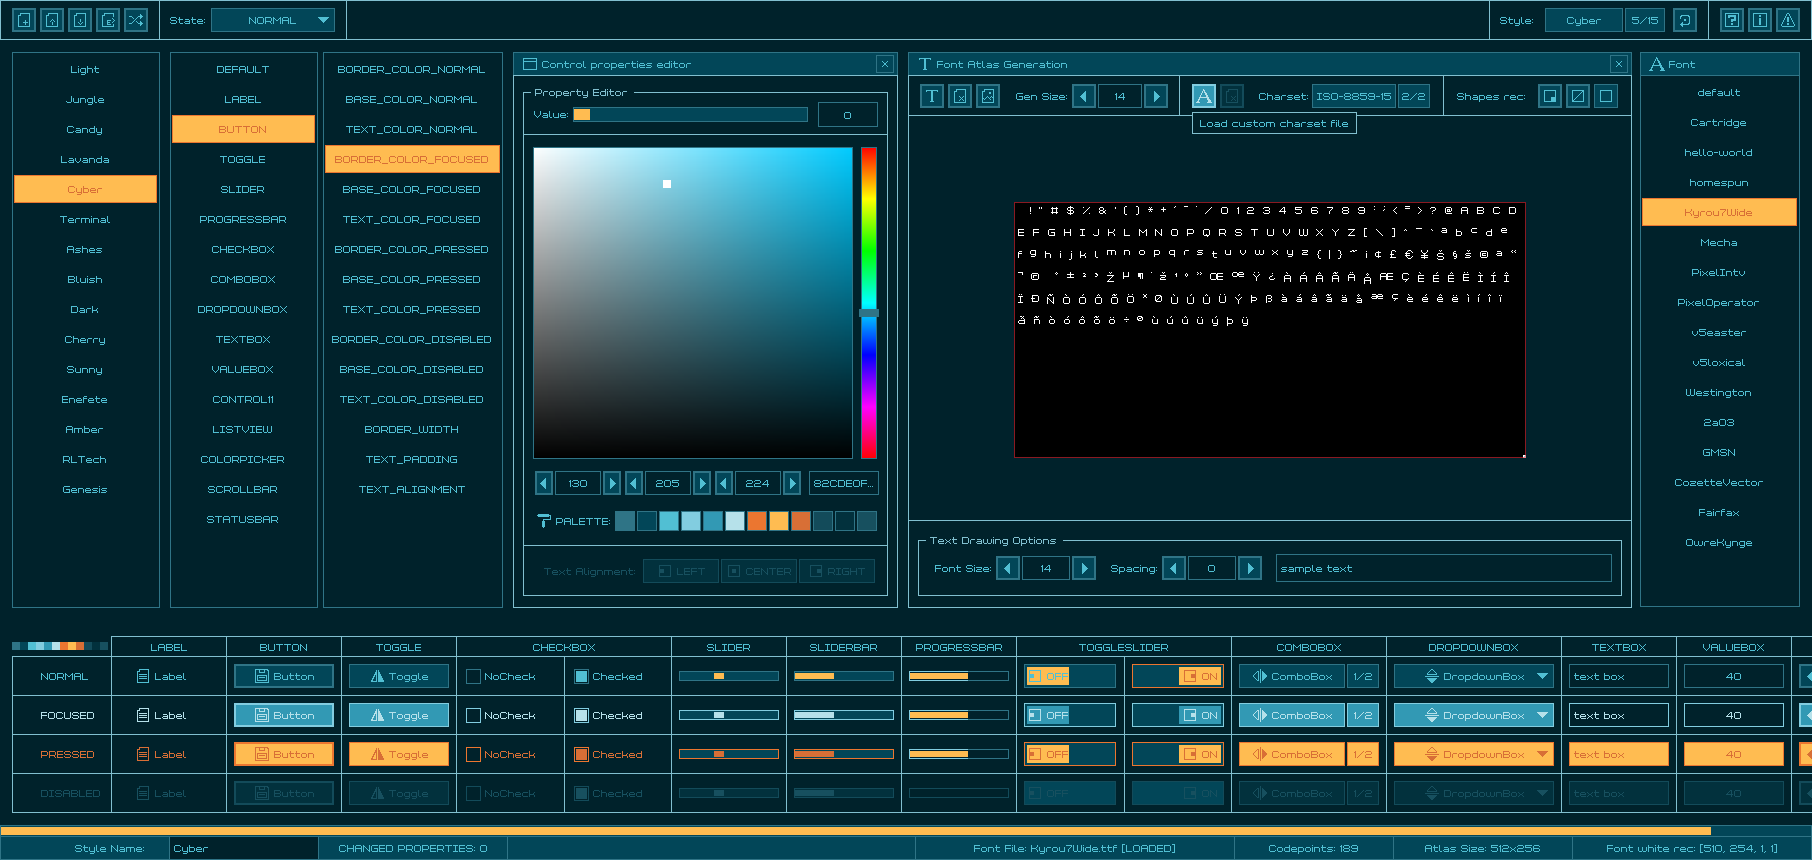Select the Terminal style in the list

(x=85, y=220)
